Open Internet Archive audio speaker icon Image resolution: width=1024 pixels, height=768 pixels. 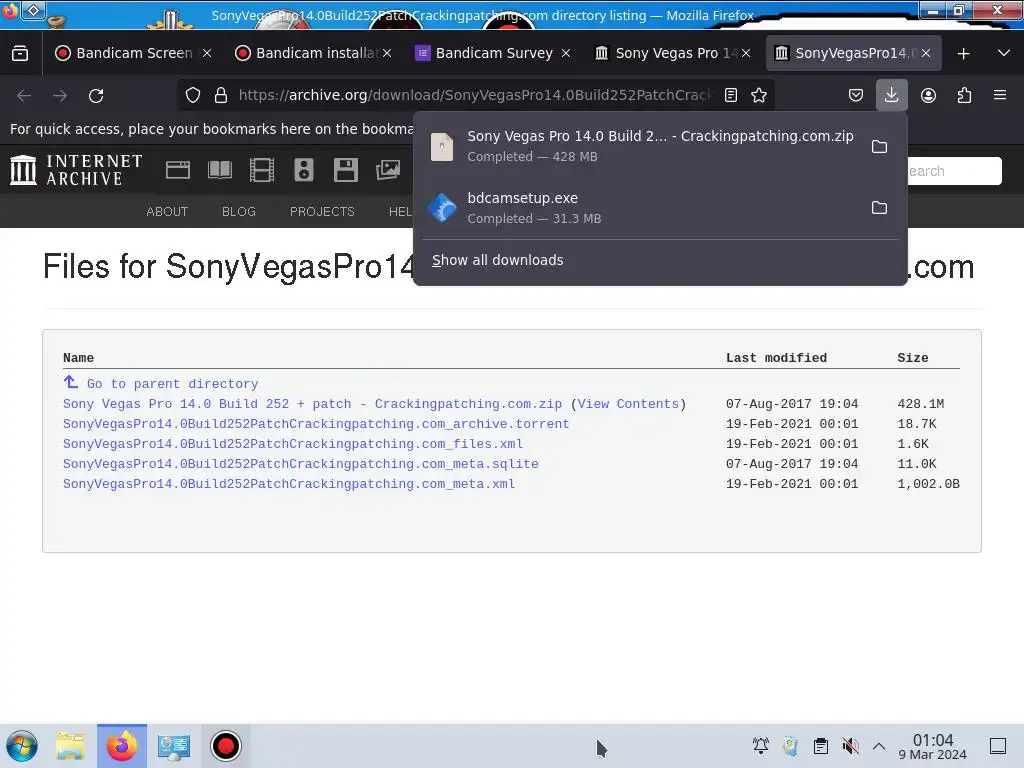(x=304, y=170)
